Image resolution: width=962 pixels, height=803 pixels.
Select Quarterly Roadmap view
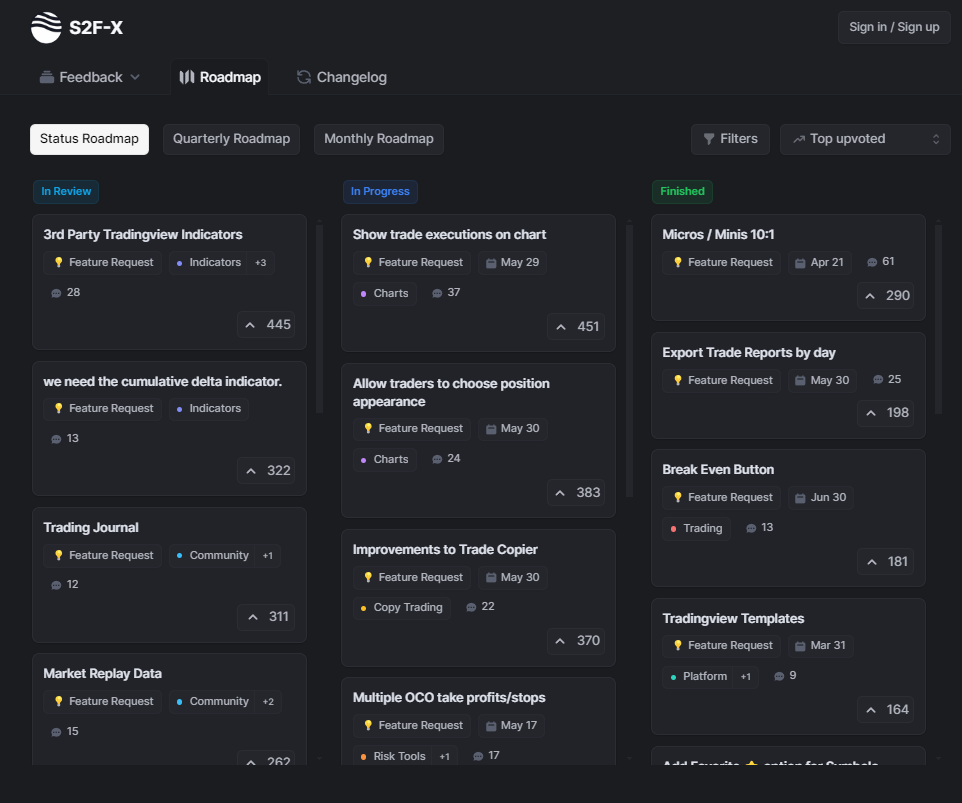pyautogui.click(x=231, y=139)
